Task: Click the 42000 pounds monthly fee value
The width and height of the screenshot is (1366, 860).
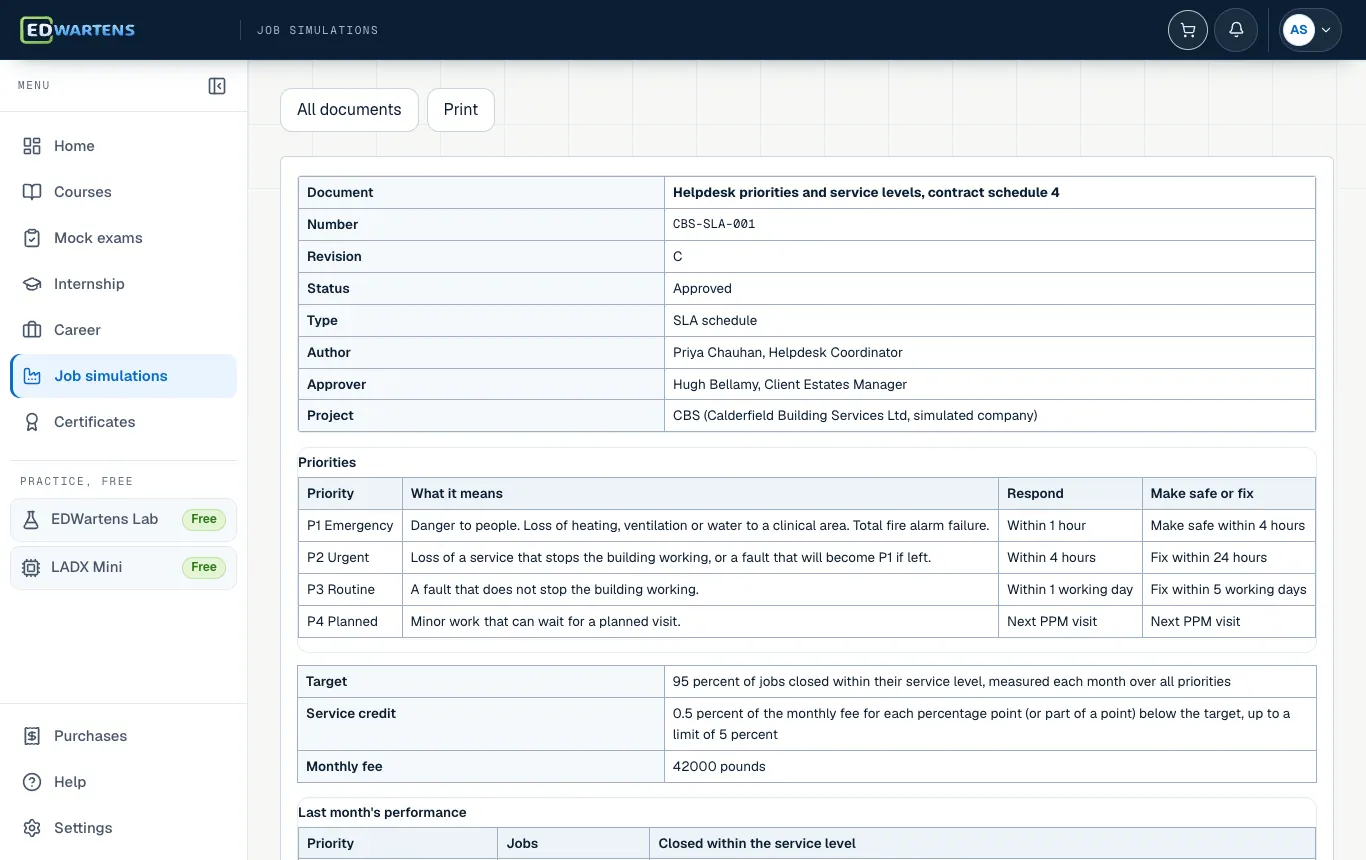Action: tap(719, 767)
